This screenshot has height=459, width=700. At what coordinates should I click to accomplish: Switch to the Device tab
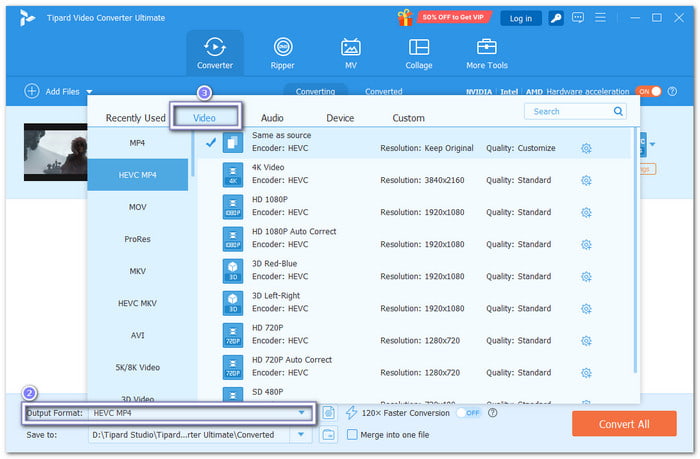340,118
